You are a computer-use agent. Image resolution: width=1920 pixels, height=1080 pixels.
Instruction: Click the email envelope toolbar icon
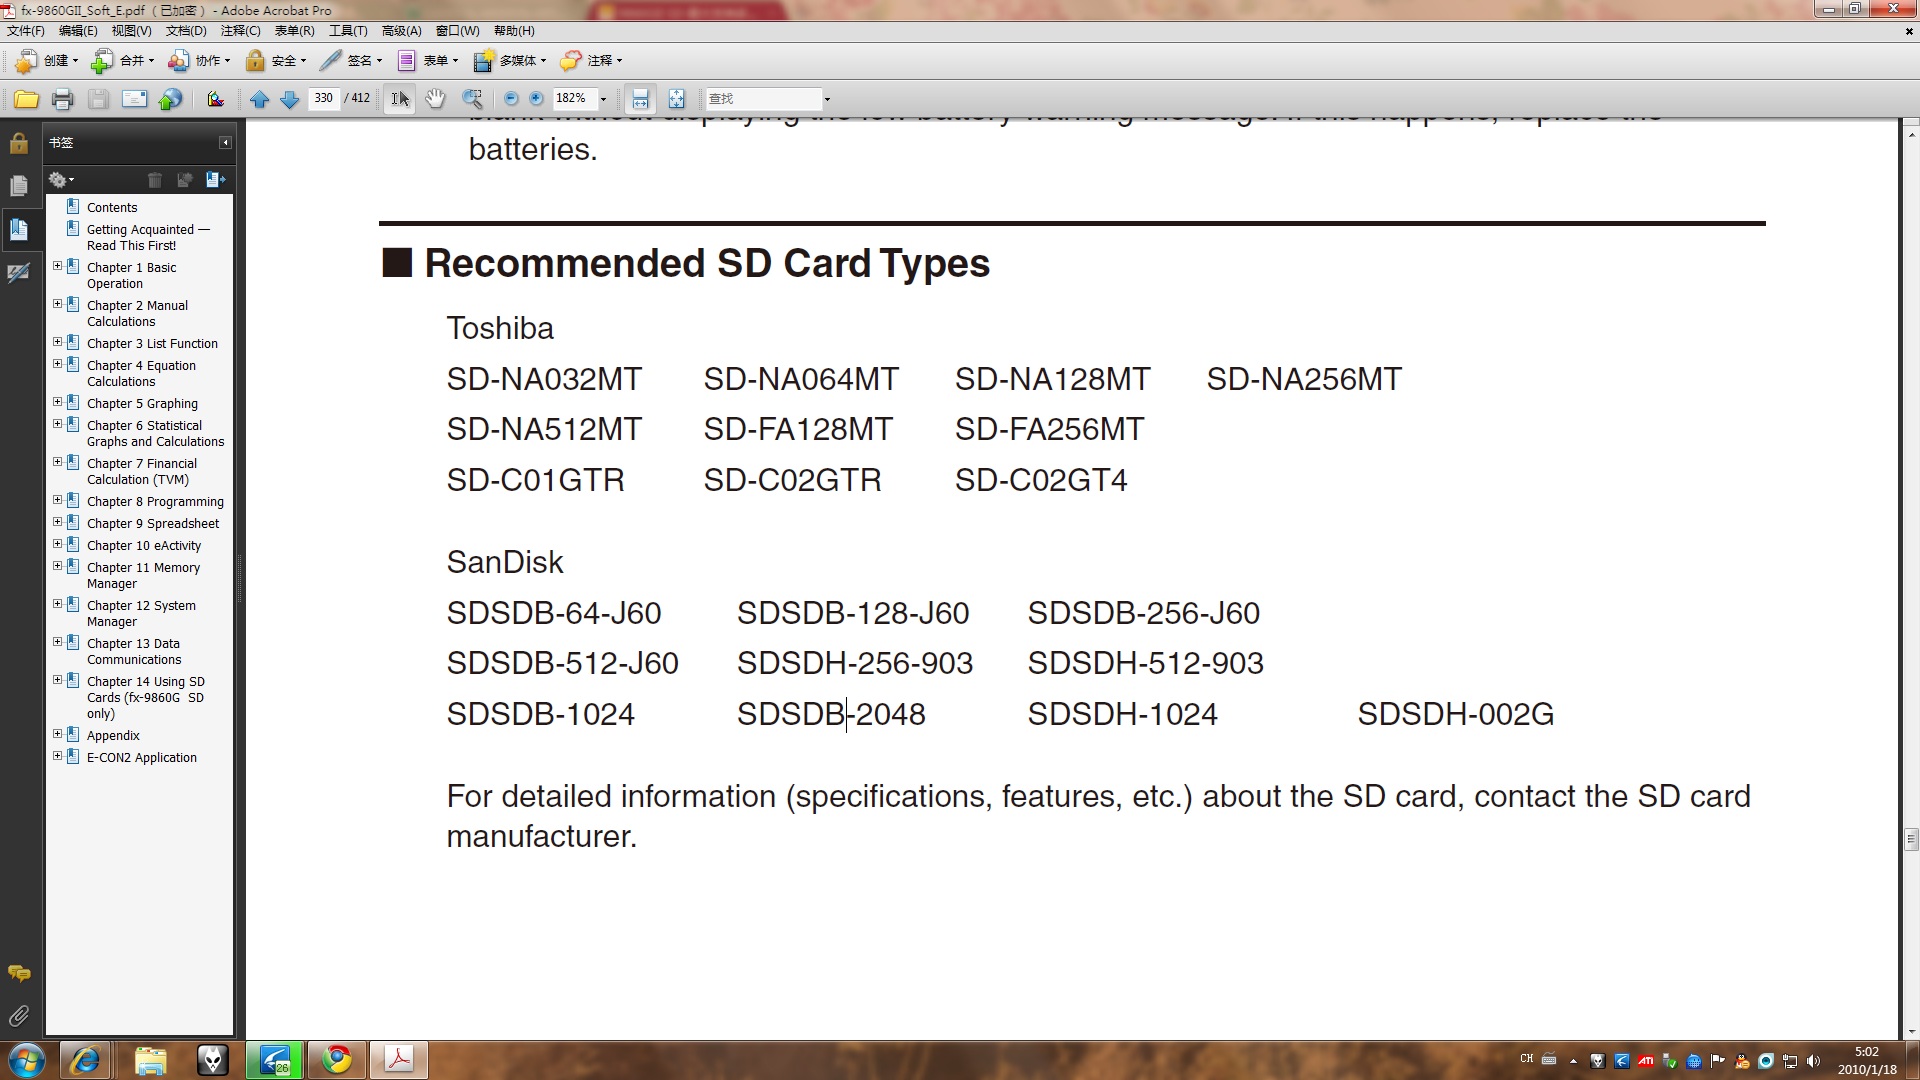(x=134, y=99)
